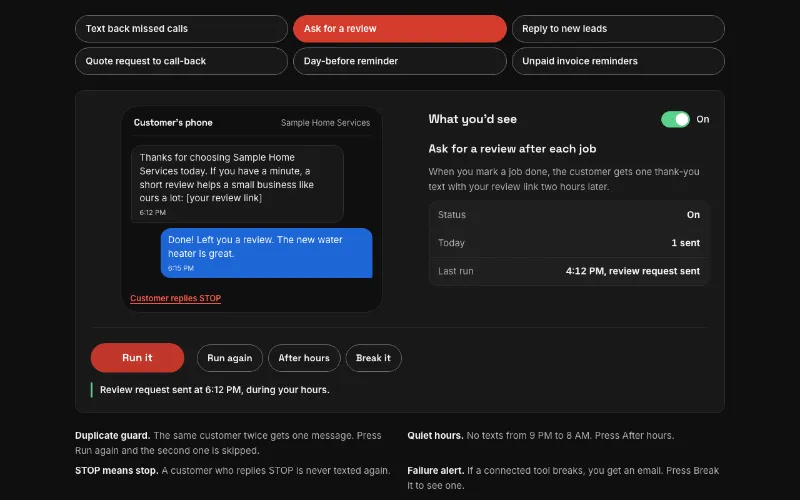Click the Ask for a review after each job heading
Screen dimensions: 800x500
tap(512, 149)
